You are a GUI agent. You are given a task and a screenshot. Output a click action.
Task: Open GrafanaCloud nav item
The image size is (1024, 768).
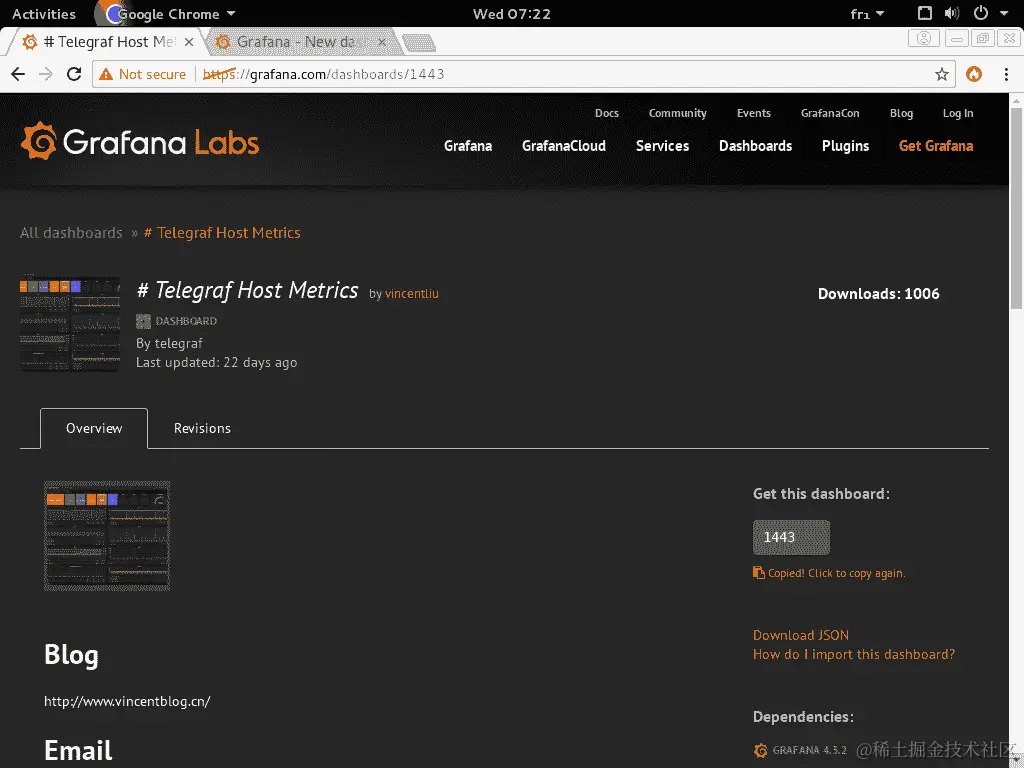tap(564, 146)
